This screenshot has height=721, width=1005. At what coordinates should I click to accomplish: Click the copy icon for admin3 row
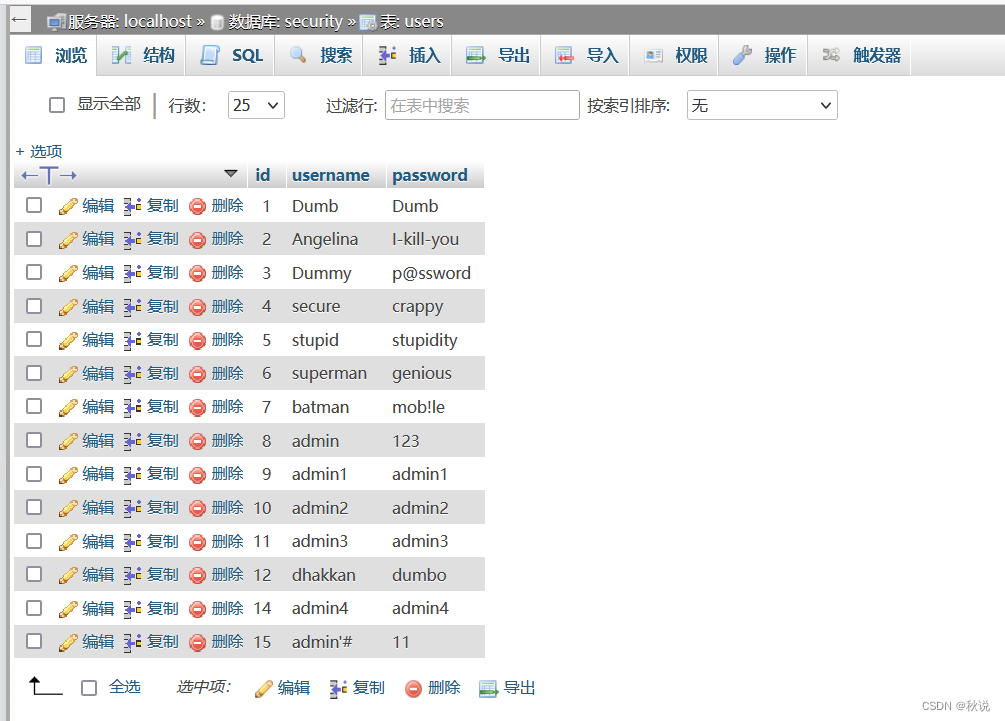click(133, 542)
